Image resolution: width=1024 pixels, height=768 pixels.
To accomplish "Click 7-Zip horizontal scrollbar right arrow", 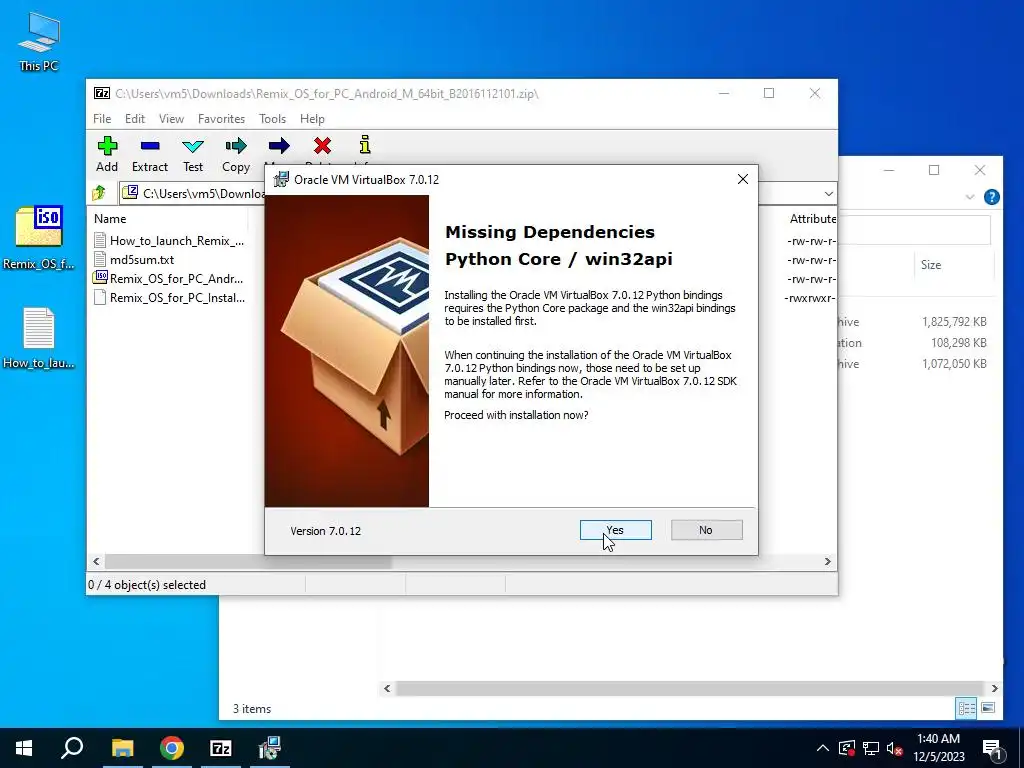I will click(827, 562).
